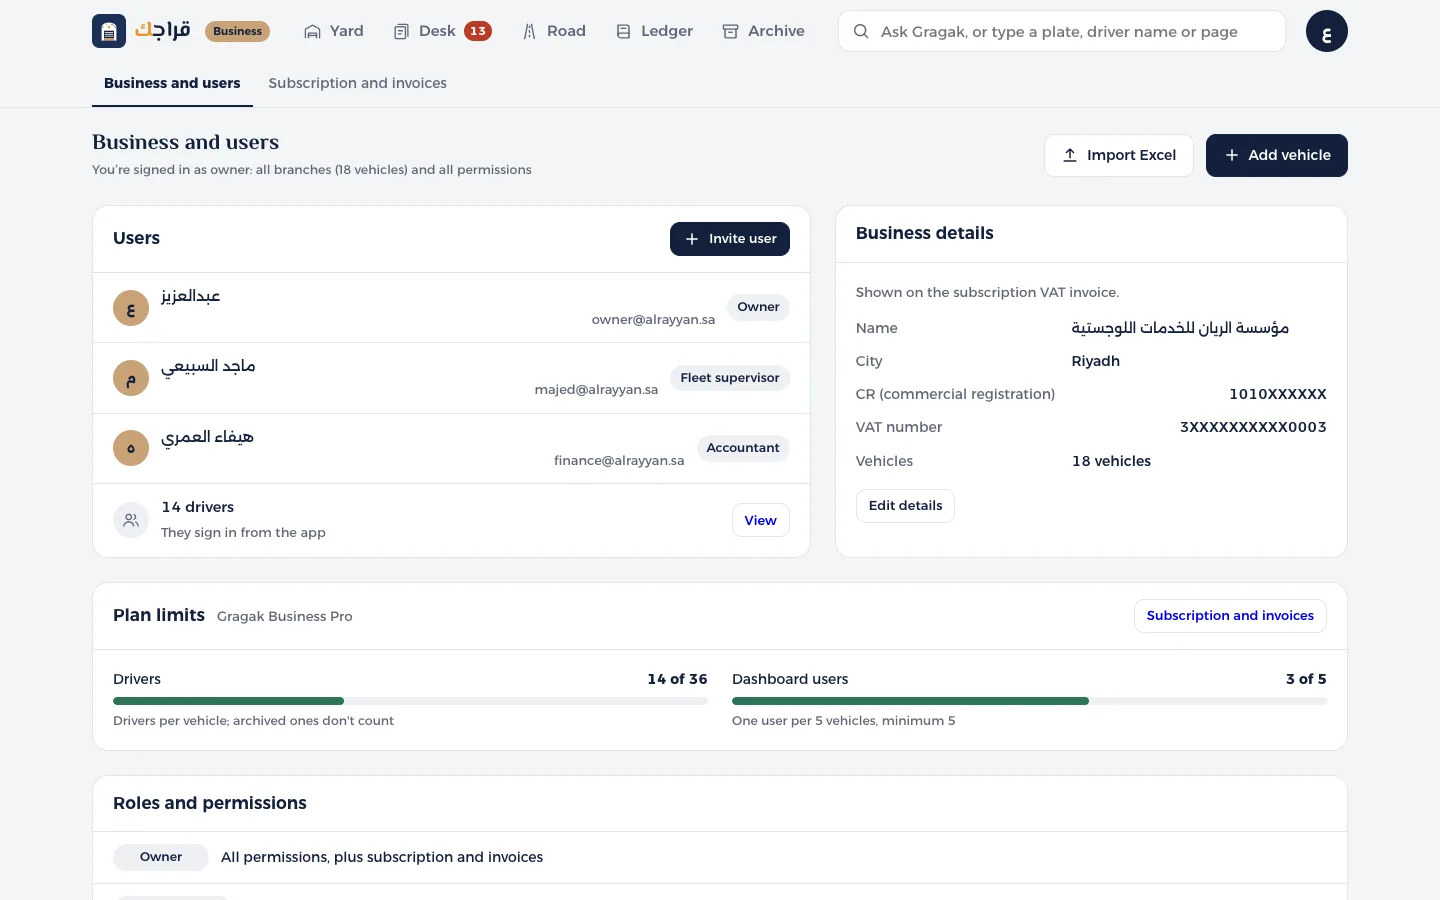Click the VAT number 3XXXXXXXXXX0003
The image size is (1440, 900).
[1253, 427]
